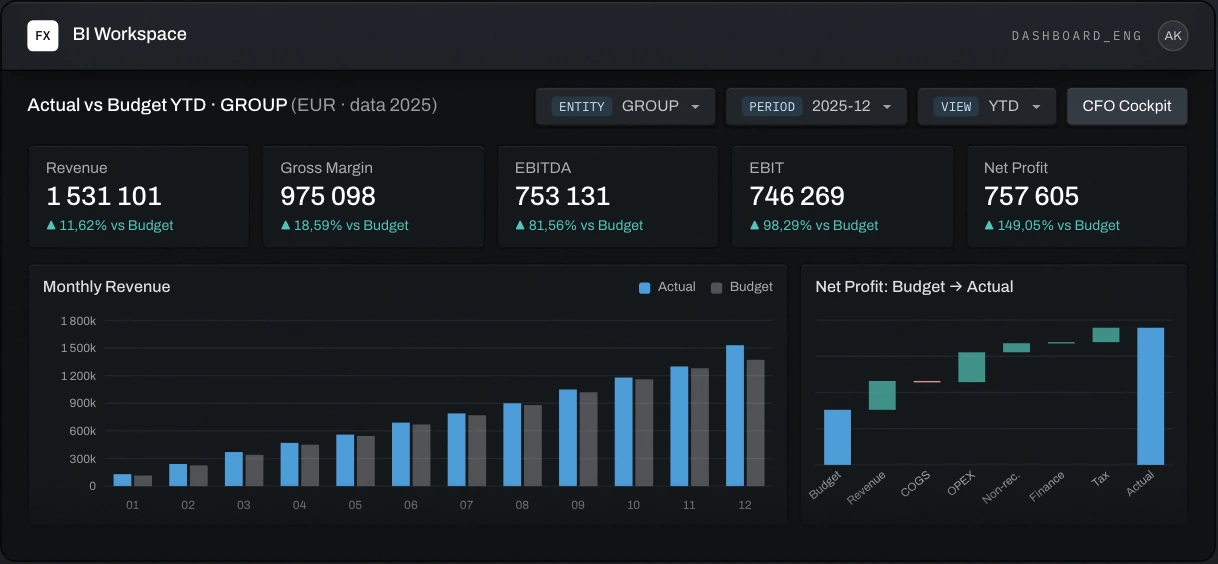This screenshot has height=564, width=1218.
Task: Click the 753 131 EBITDA value
Action: click(x=563, y=196)
